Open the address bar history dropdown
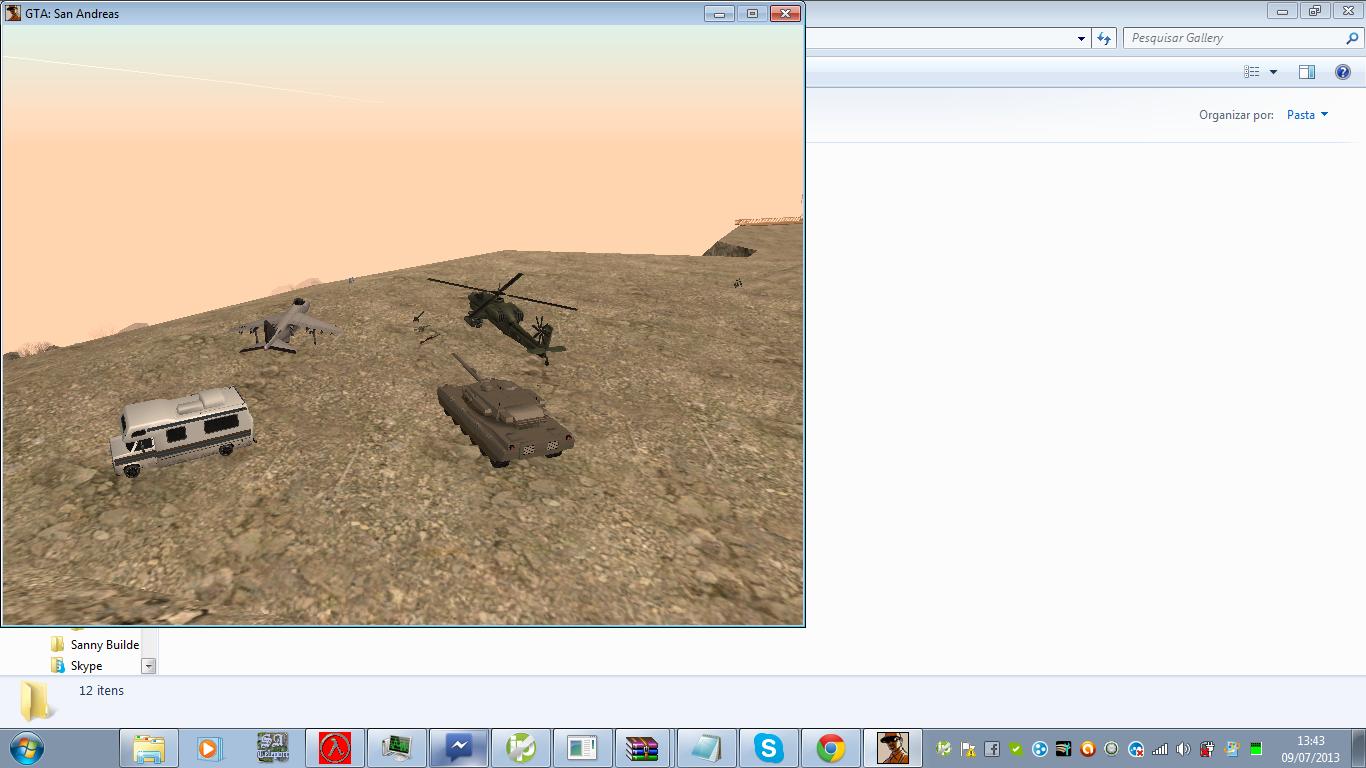The width and height of the screenshot is (1366, 768). [x=1081, y=38]
